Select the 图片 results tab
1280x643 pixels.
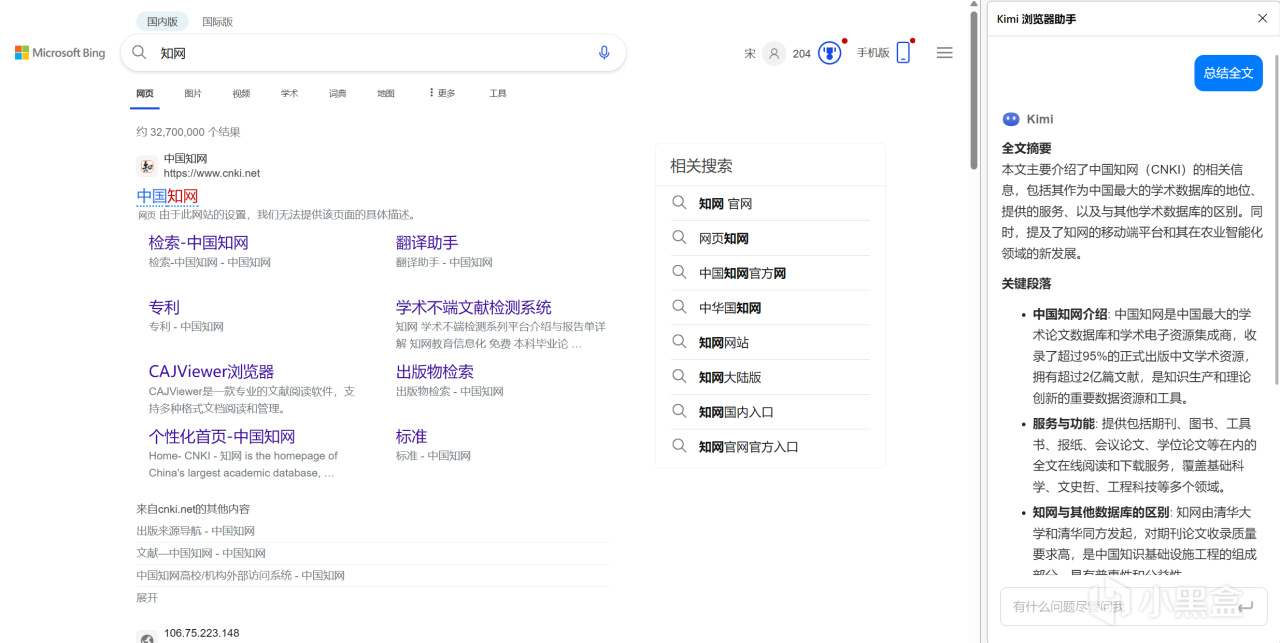tap(193, 93)
